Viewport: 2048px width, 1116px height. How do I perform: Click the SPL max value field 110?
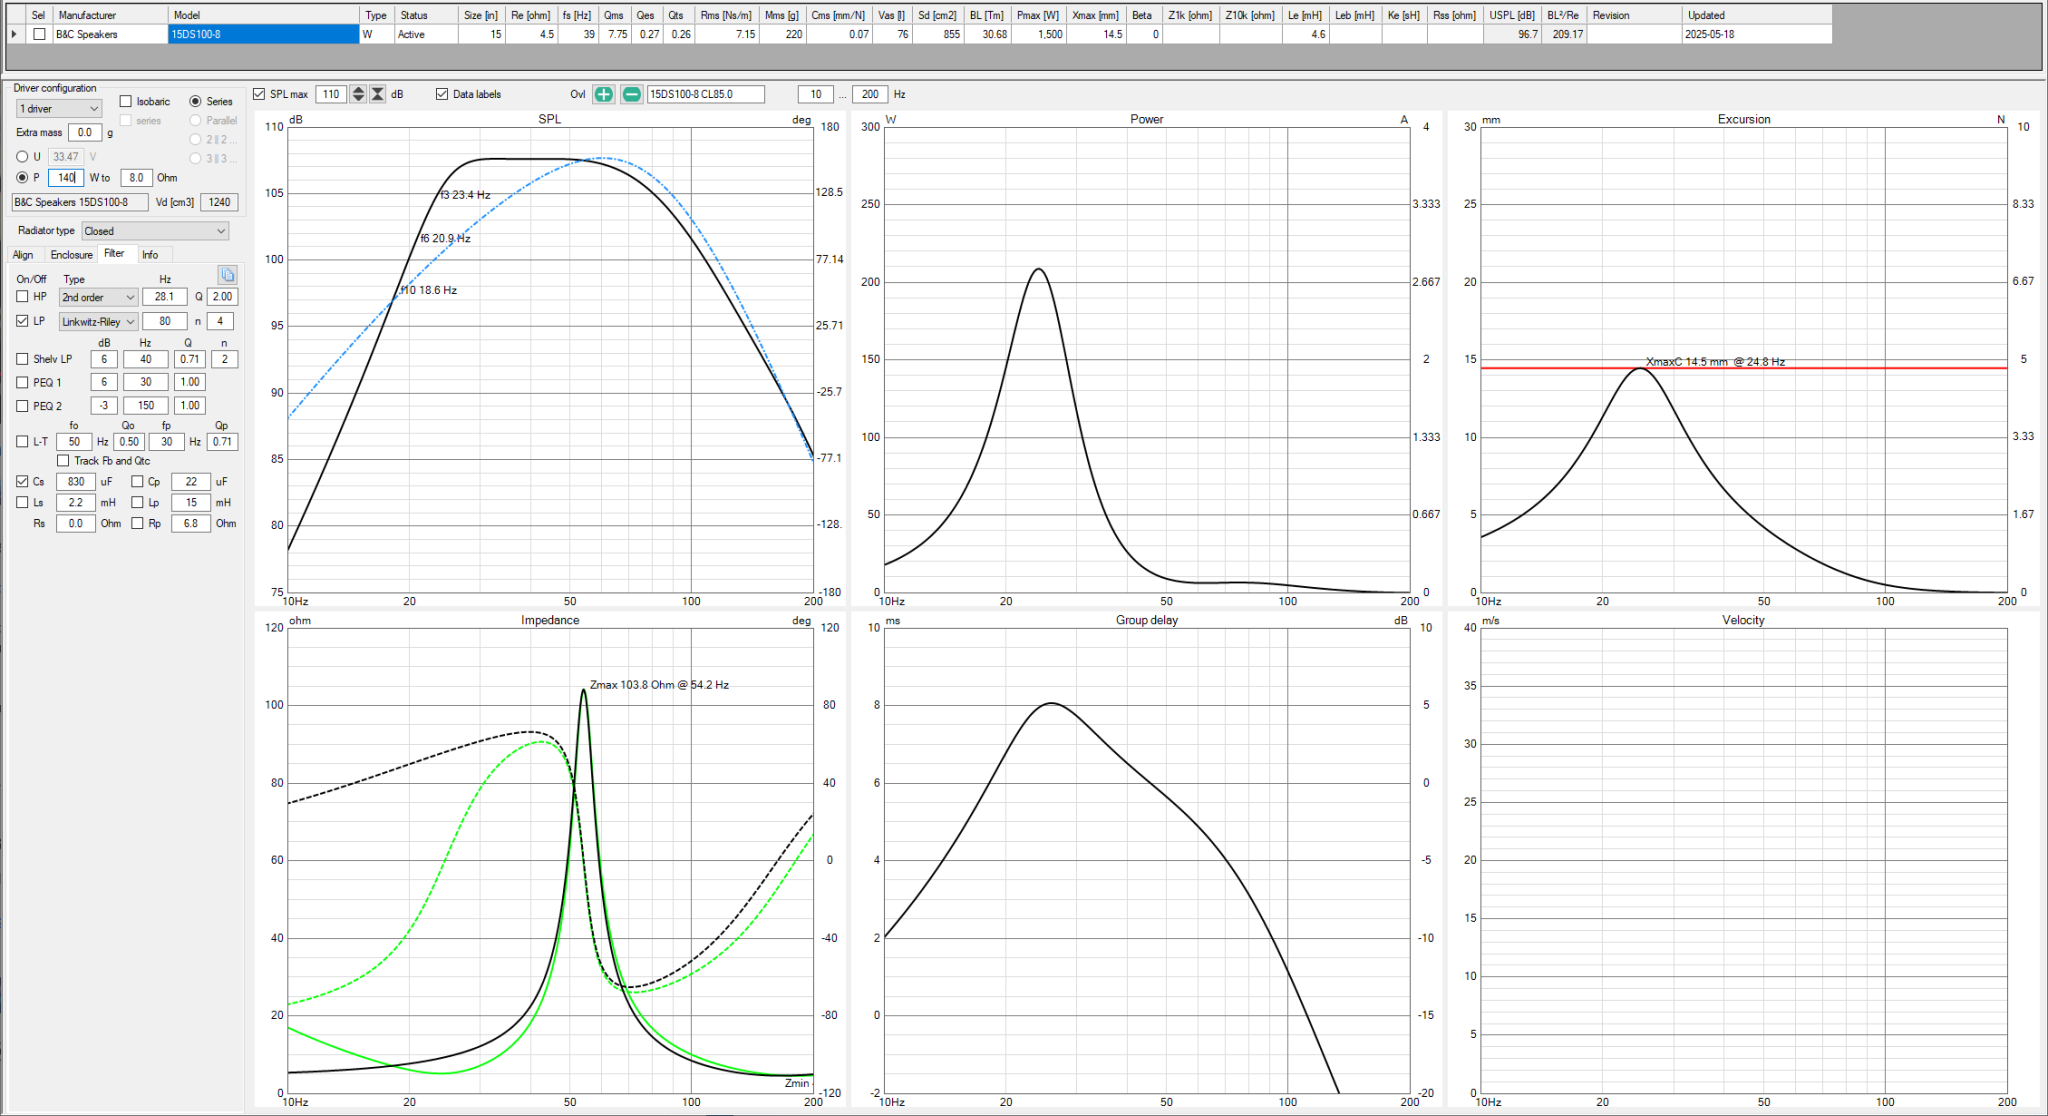tap(331, 94)
